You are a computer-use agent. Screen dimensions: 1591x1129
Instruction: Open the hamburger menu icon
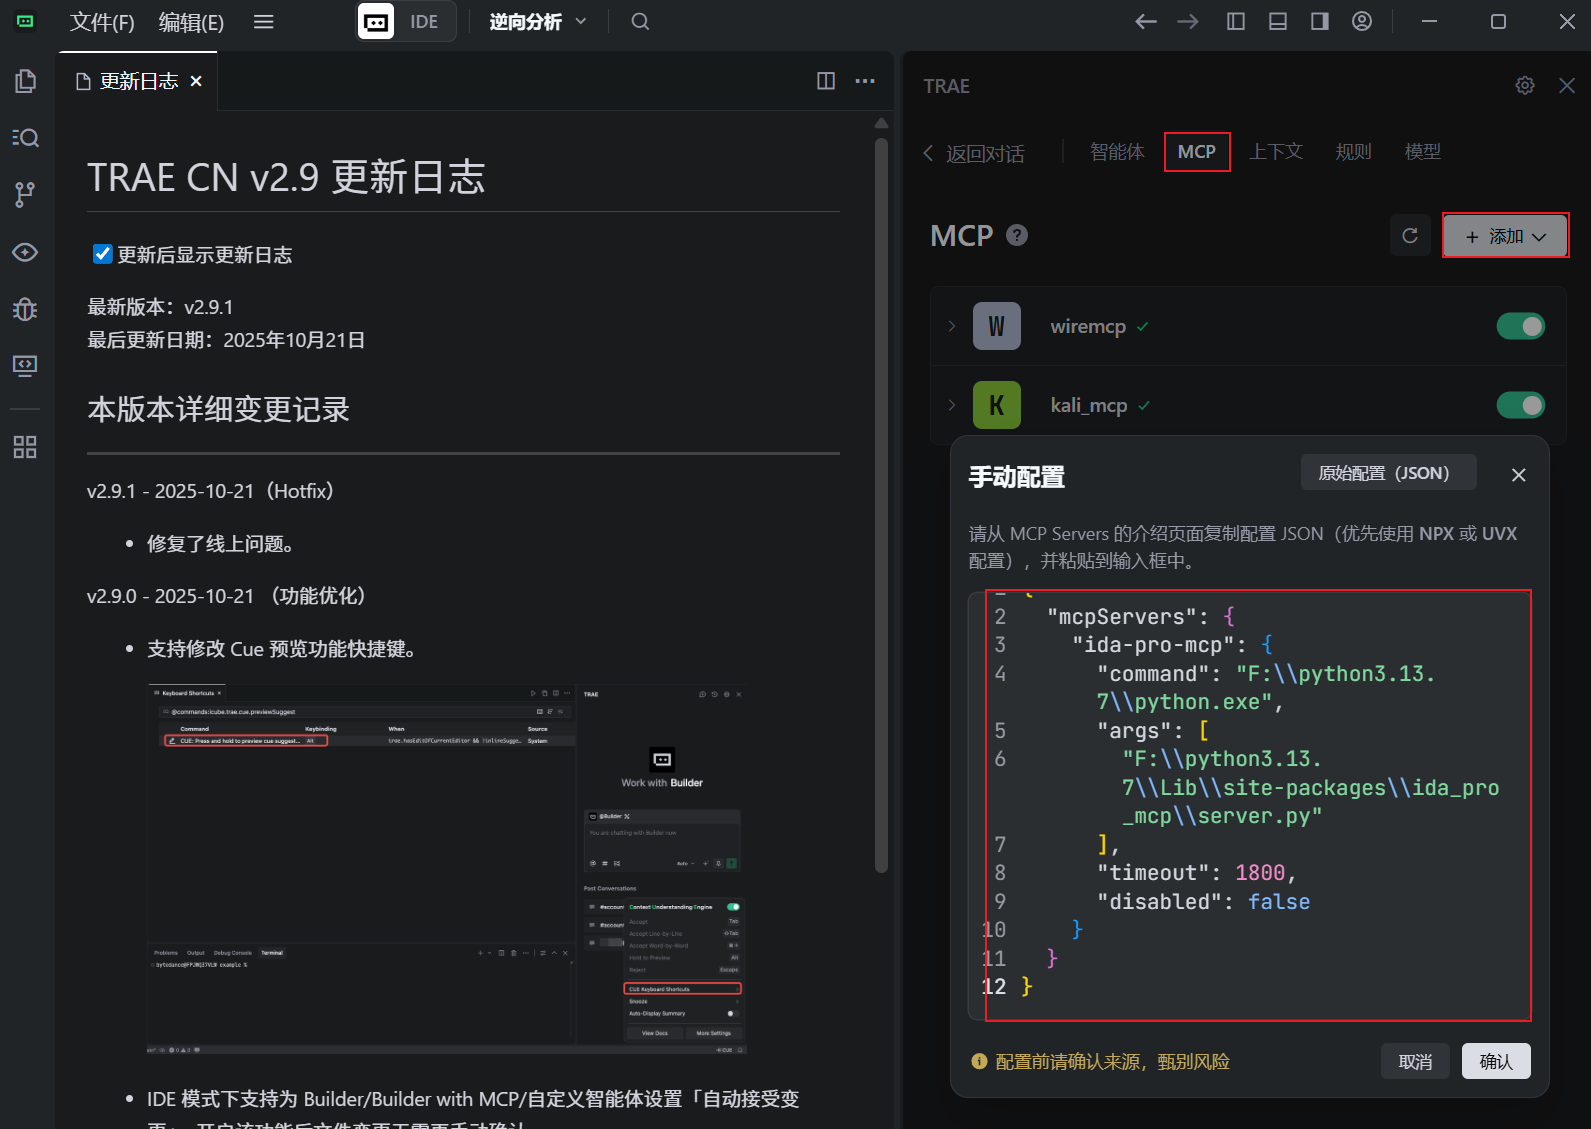[x=264, y=22]
